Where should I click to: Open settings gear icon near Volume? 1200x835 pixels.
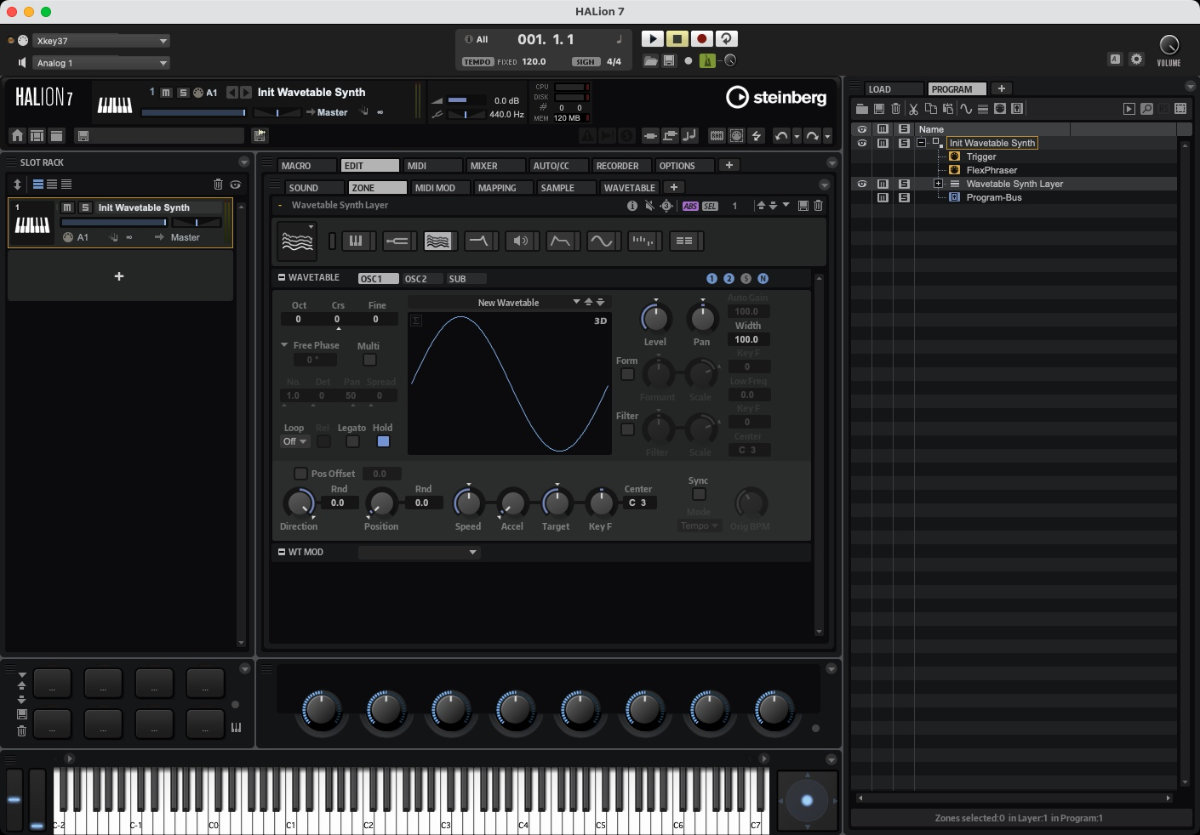[1136, 59]
